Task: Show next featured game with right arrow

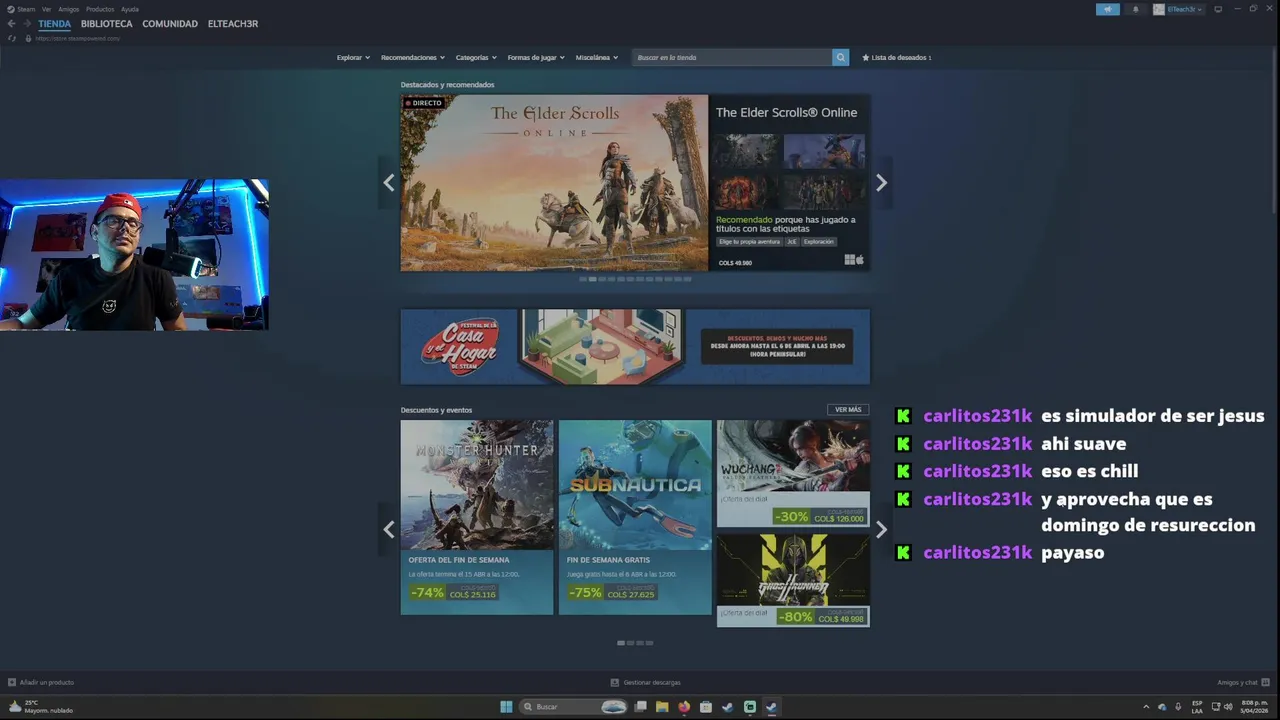Action: click(881, 183)
